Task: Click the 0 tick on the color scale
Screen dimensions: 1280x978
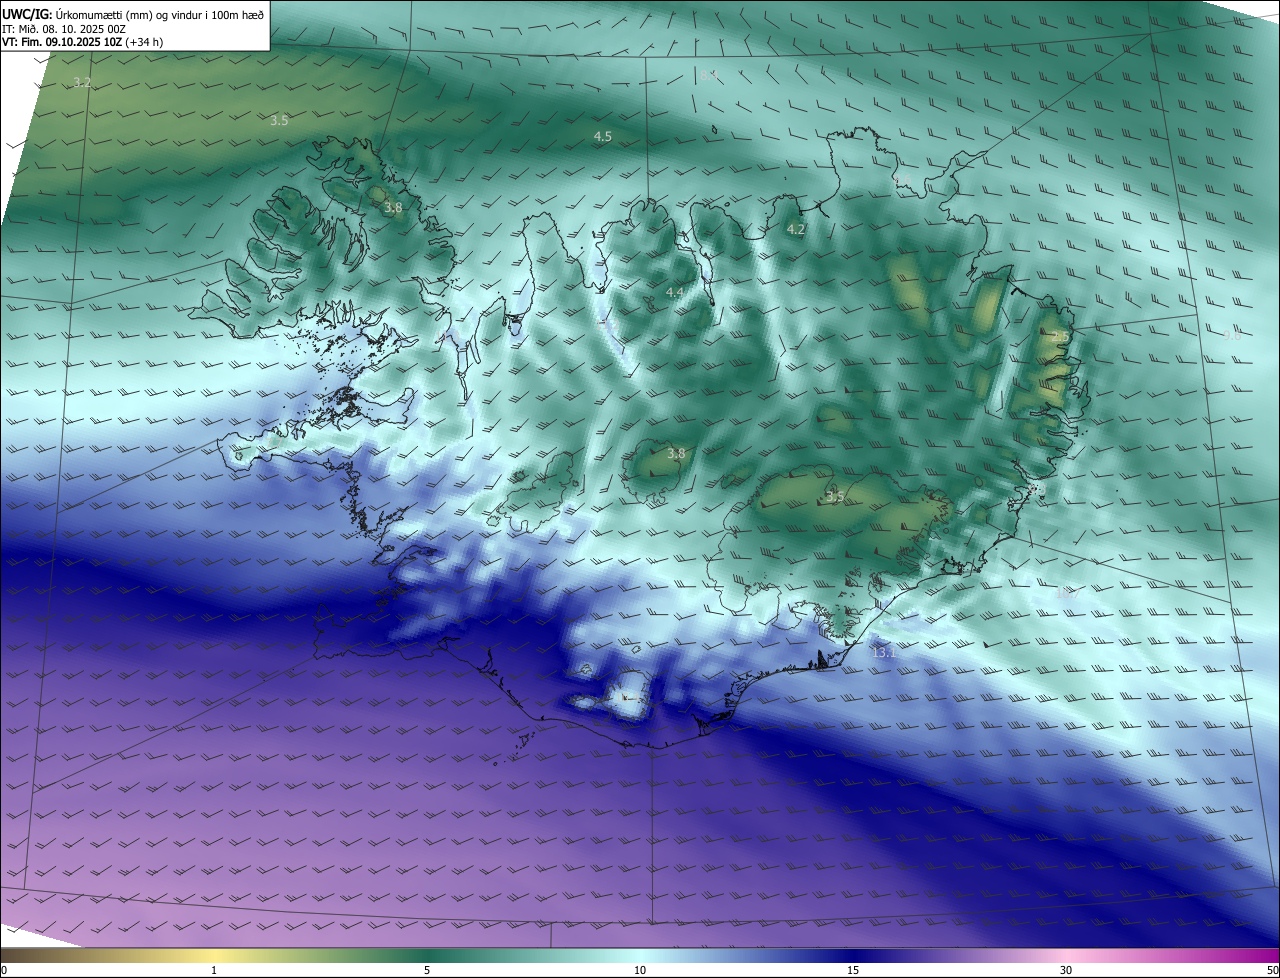Action: (4, 970)
